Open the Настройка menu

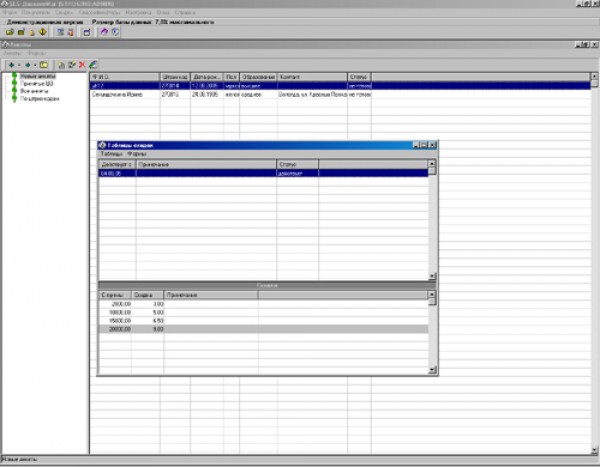pyautogui.click(x=139, y=13)
